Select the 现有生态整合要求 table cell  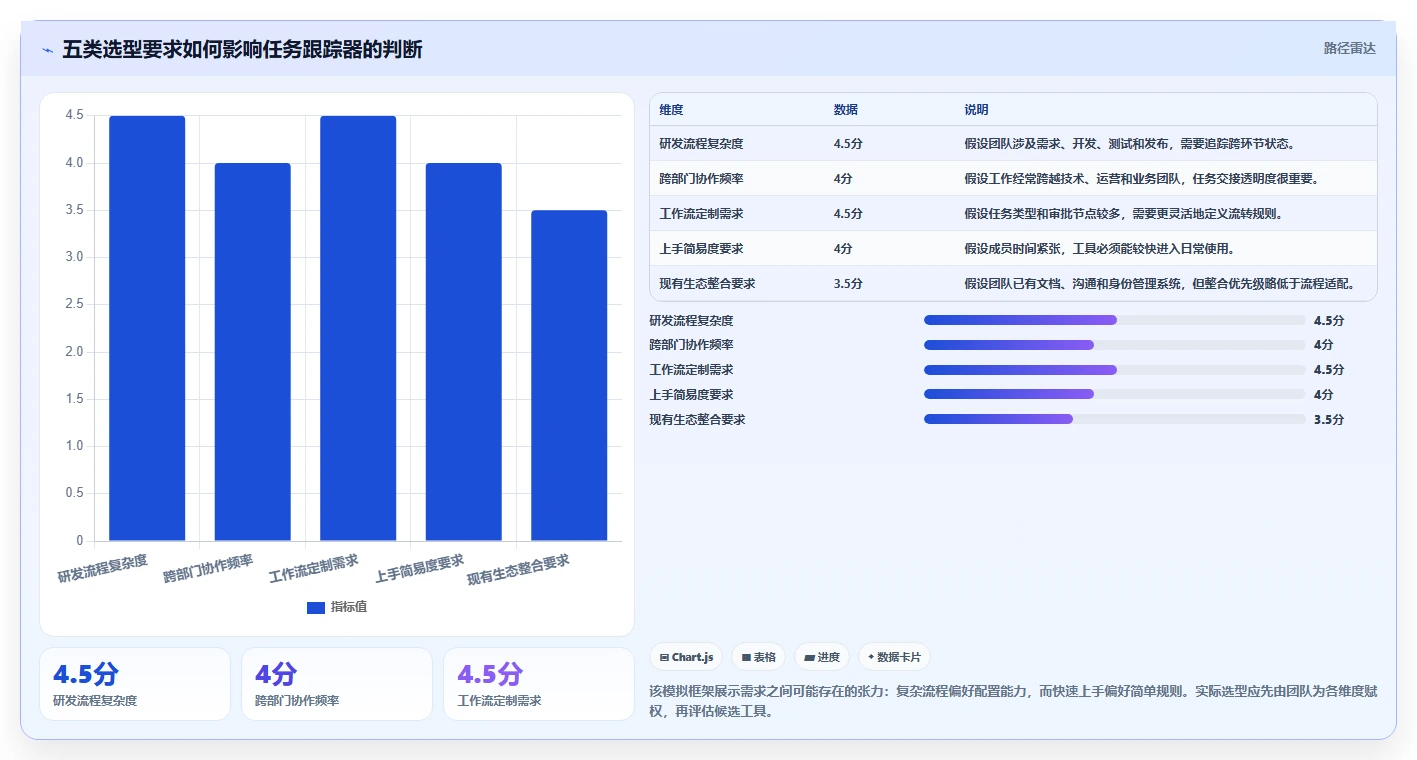[x=707, y=284]
